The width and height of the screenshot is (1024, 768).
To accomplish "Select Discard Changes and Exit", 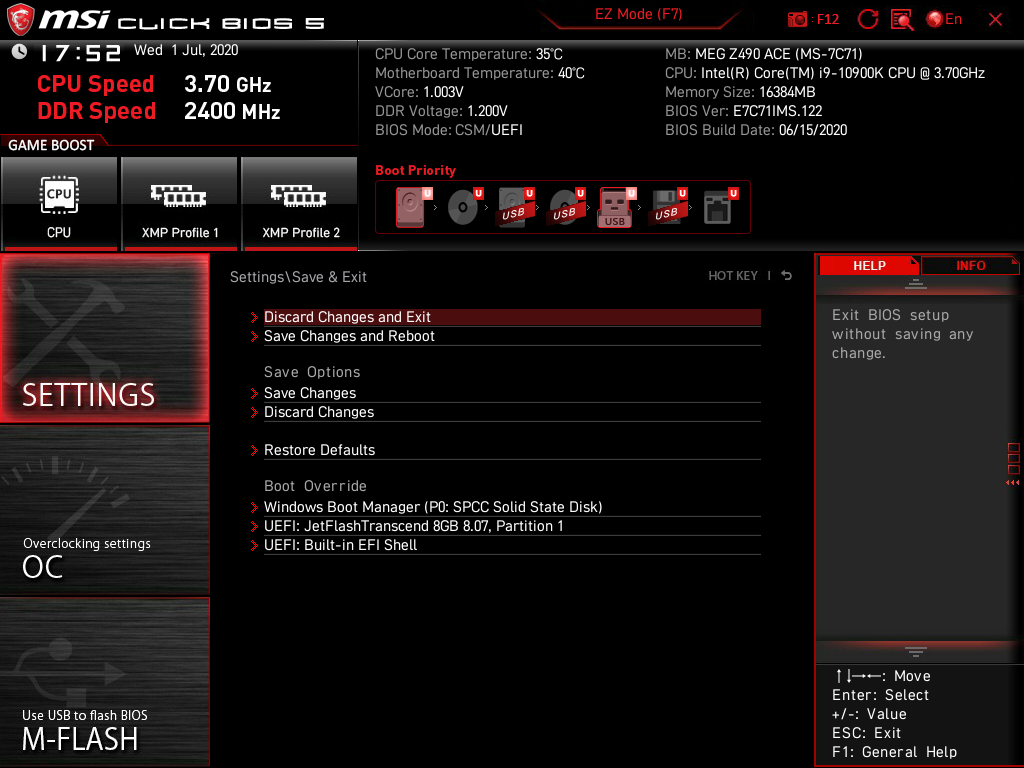I will (347, 316).
